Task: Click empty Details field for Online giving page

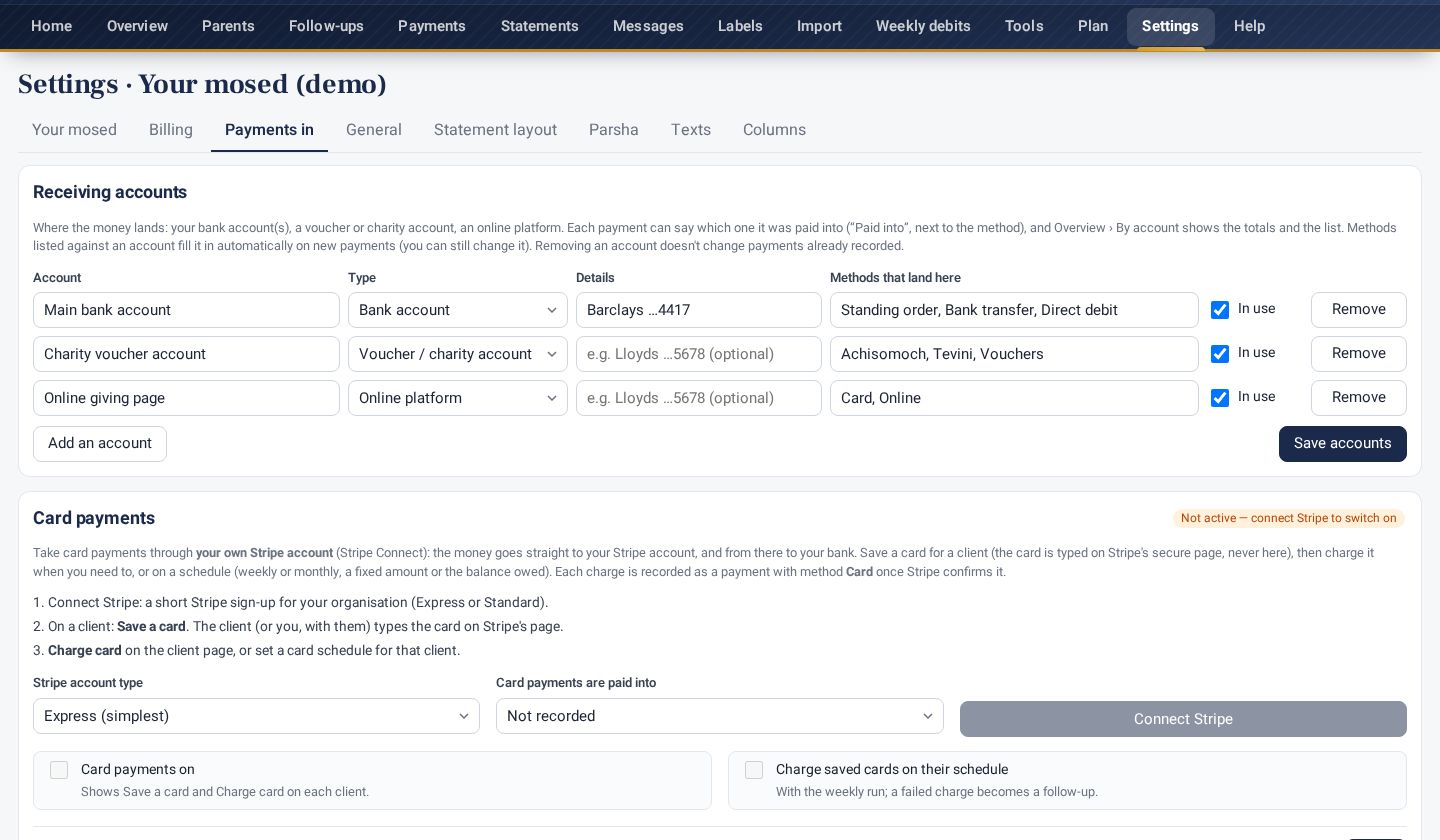Action: click(x=699, y=398)
